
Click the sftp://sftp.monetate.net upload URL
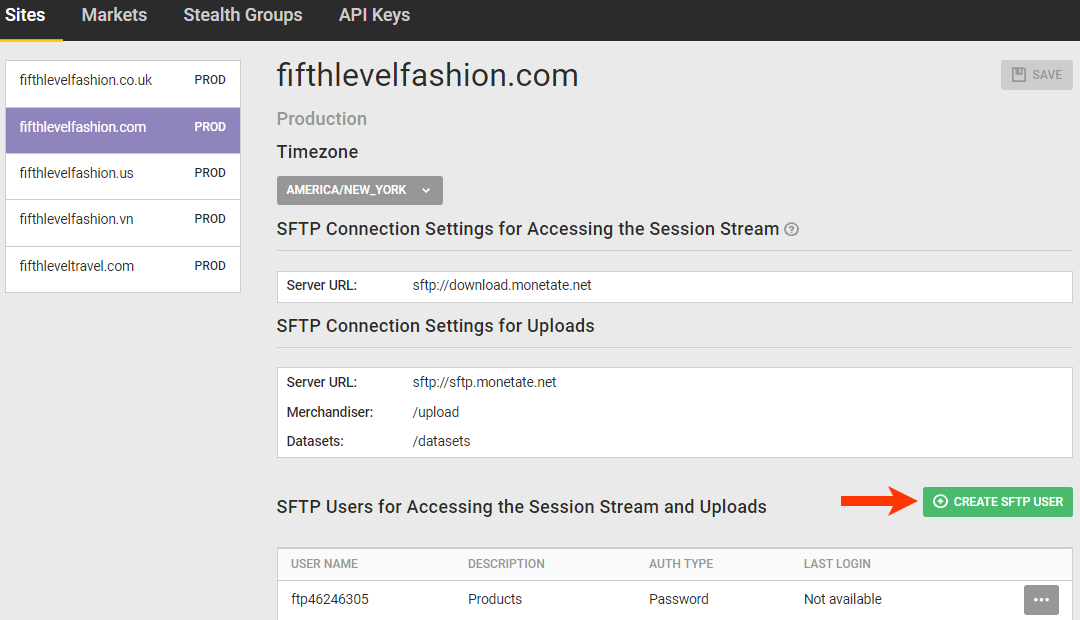click(484, 382)
